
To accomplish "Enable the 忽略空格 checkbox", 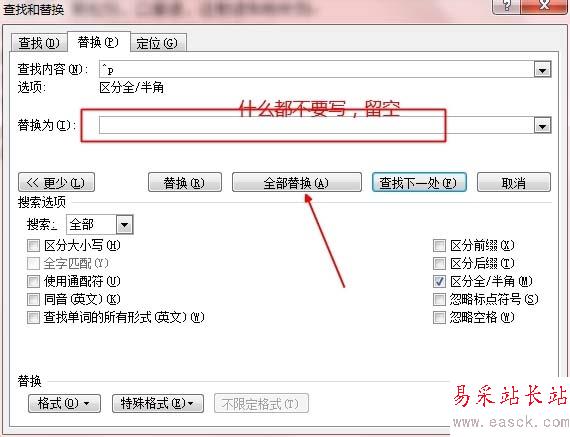I will point(439,317).
